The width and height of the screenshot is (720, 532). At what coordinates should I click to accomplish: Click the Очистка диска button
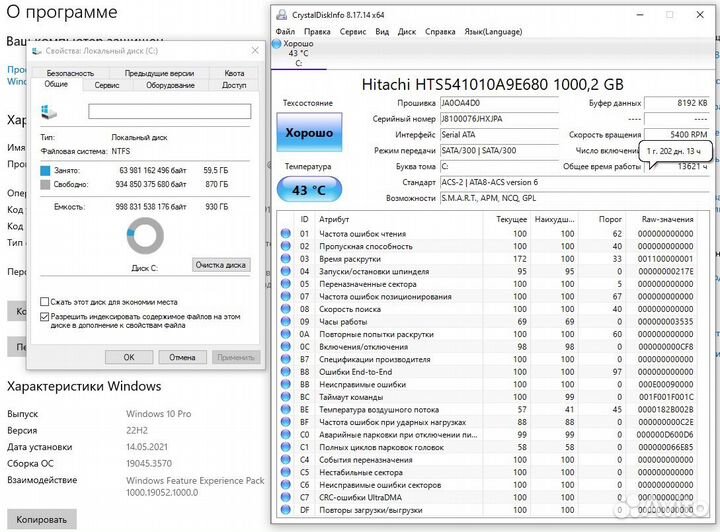coord(221,265)
